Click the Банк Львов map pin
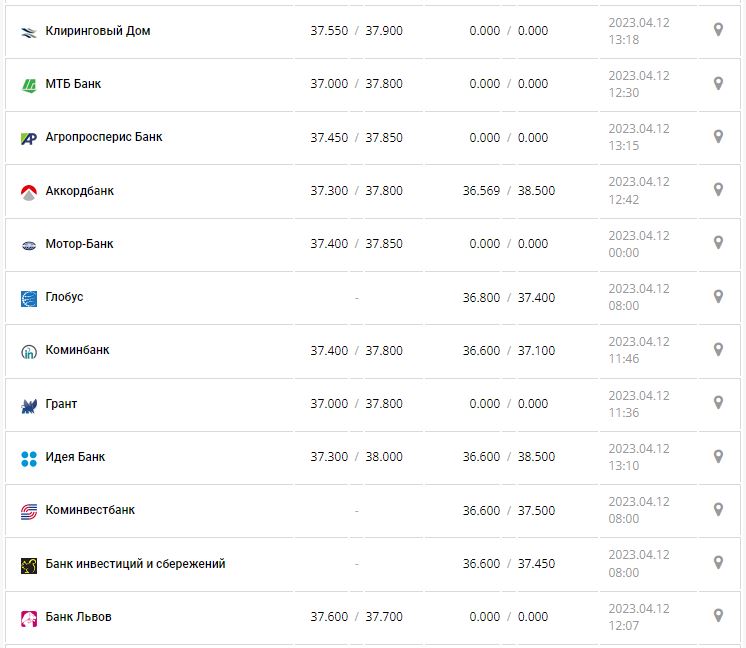746x648 pixels. pos(718,615)
